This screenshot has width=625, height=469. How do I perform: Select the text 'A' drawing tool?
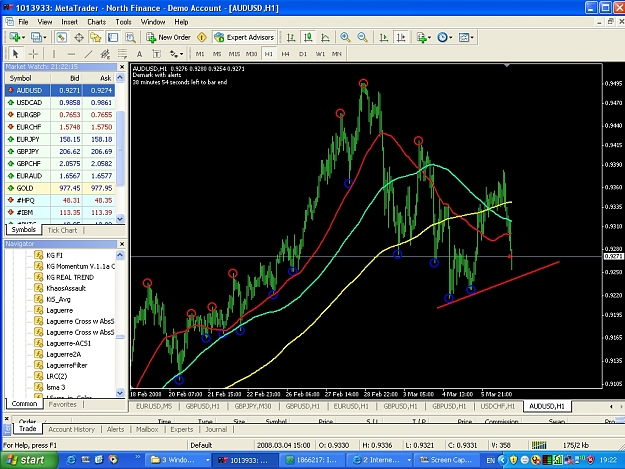coord(139,54)
